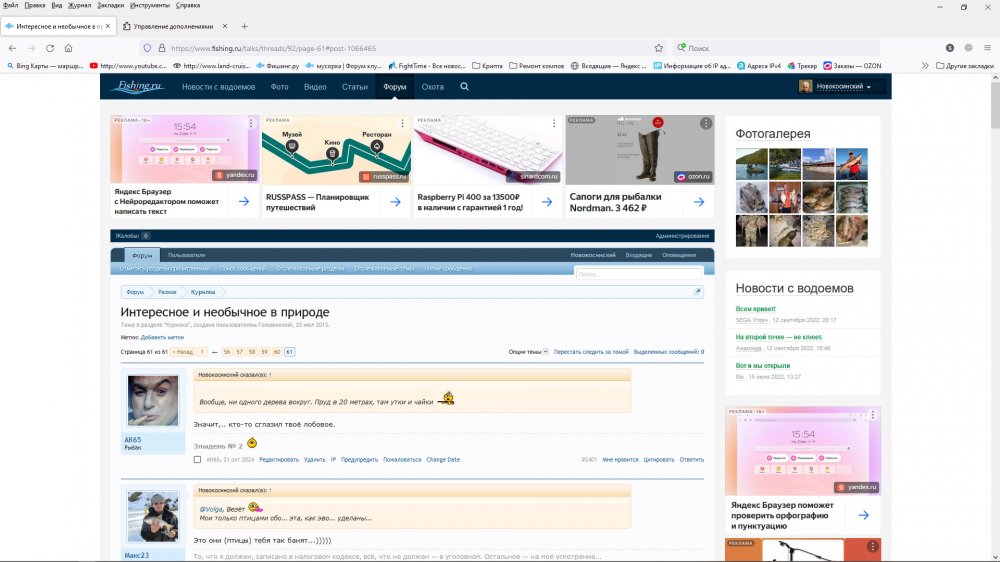This screenshot has width=1000, height=562.
Task: Go to page 56 of the thread
Action: (x=227, y=352)
